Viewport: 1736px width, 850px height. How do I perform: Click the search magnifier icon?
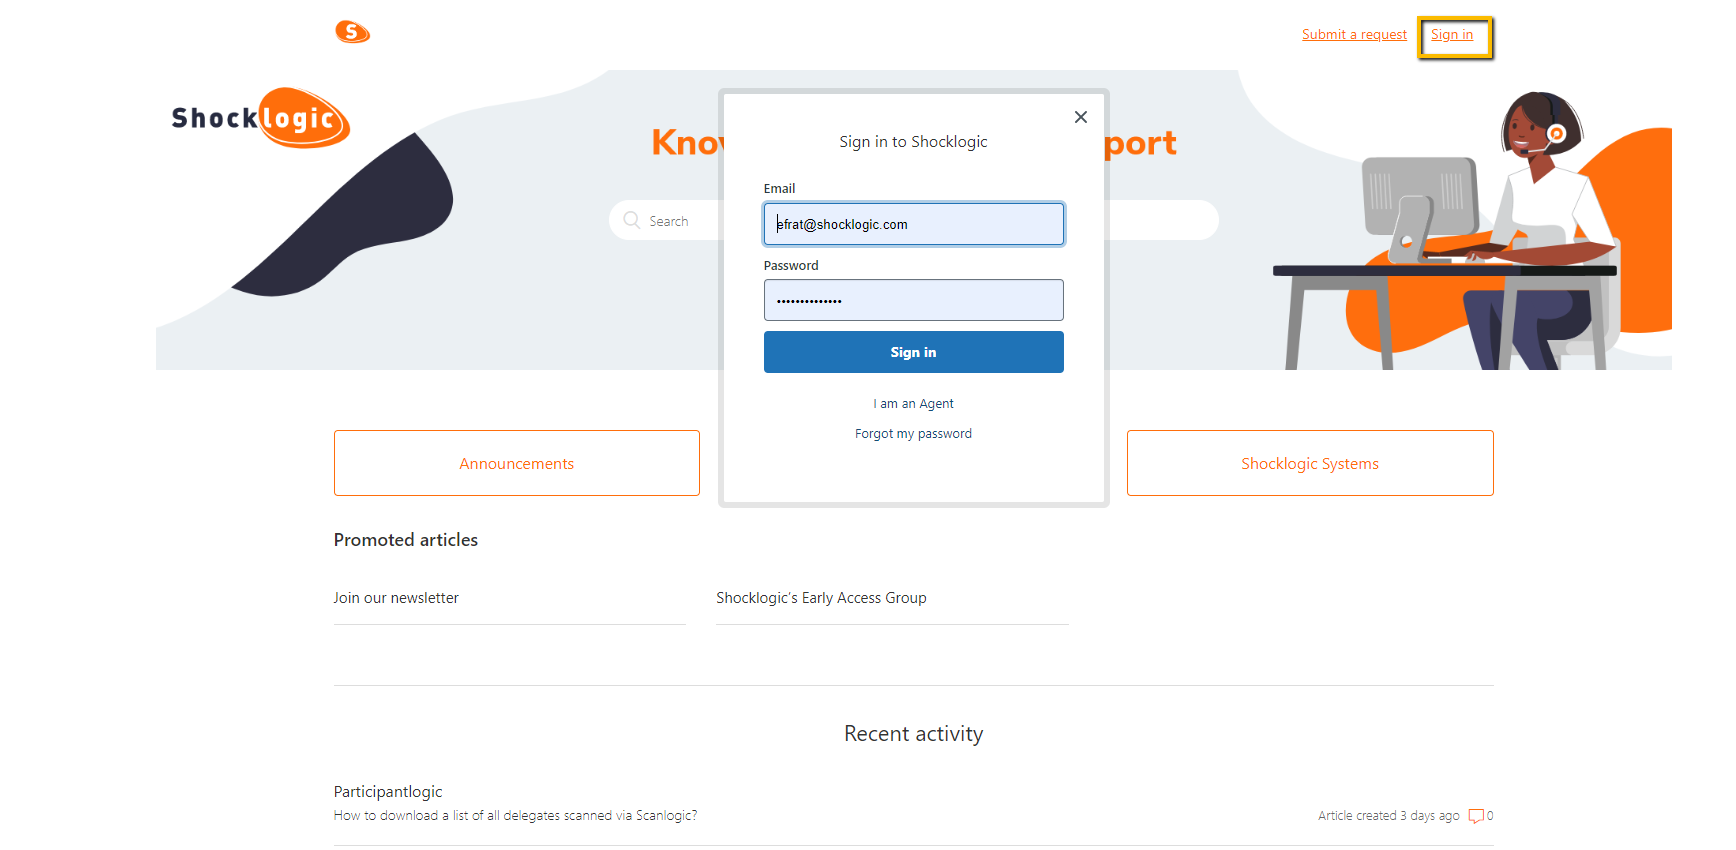click(631, 220)
